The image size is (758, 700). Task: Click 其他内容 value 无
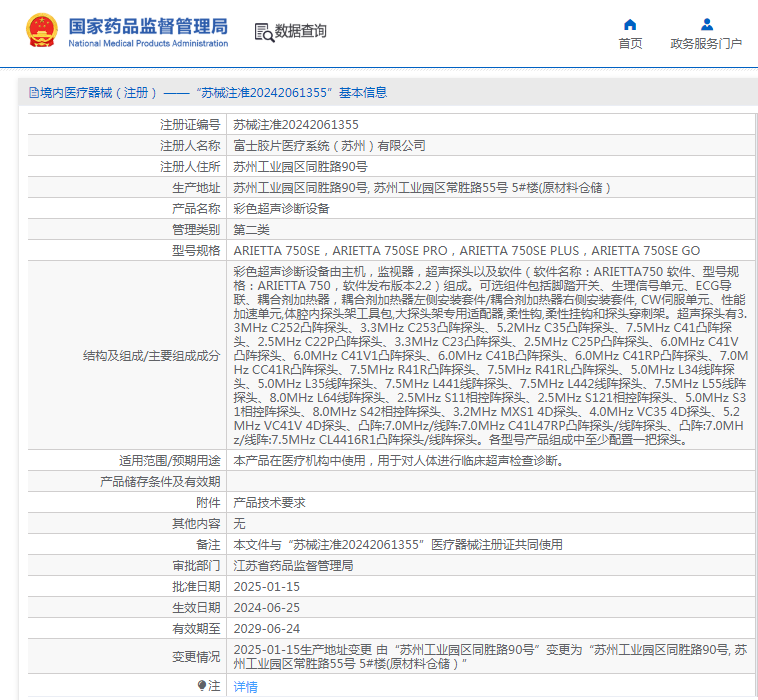tap(239, 524)
